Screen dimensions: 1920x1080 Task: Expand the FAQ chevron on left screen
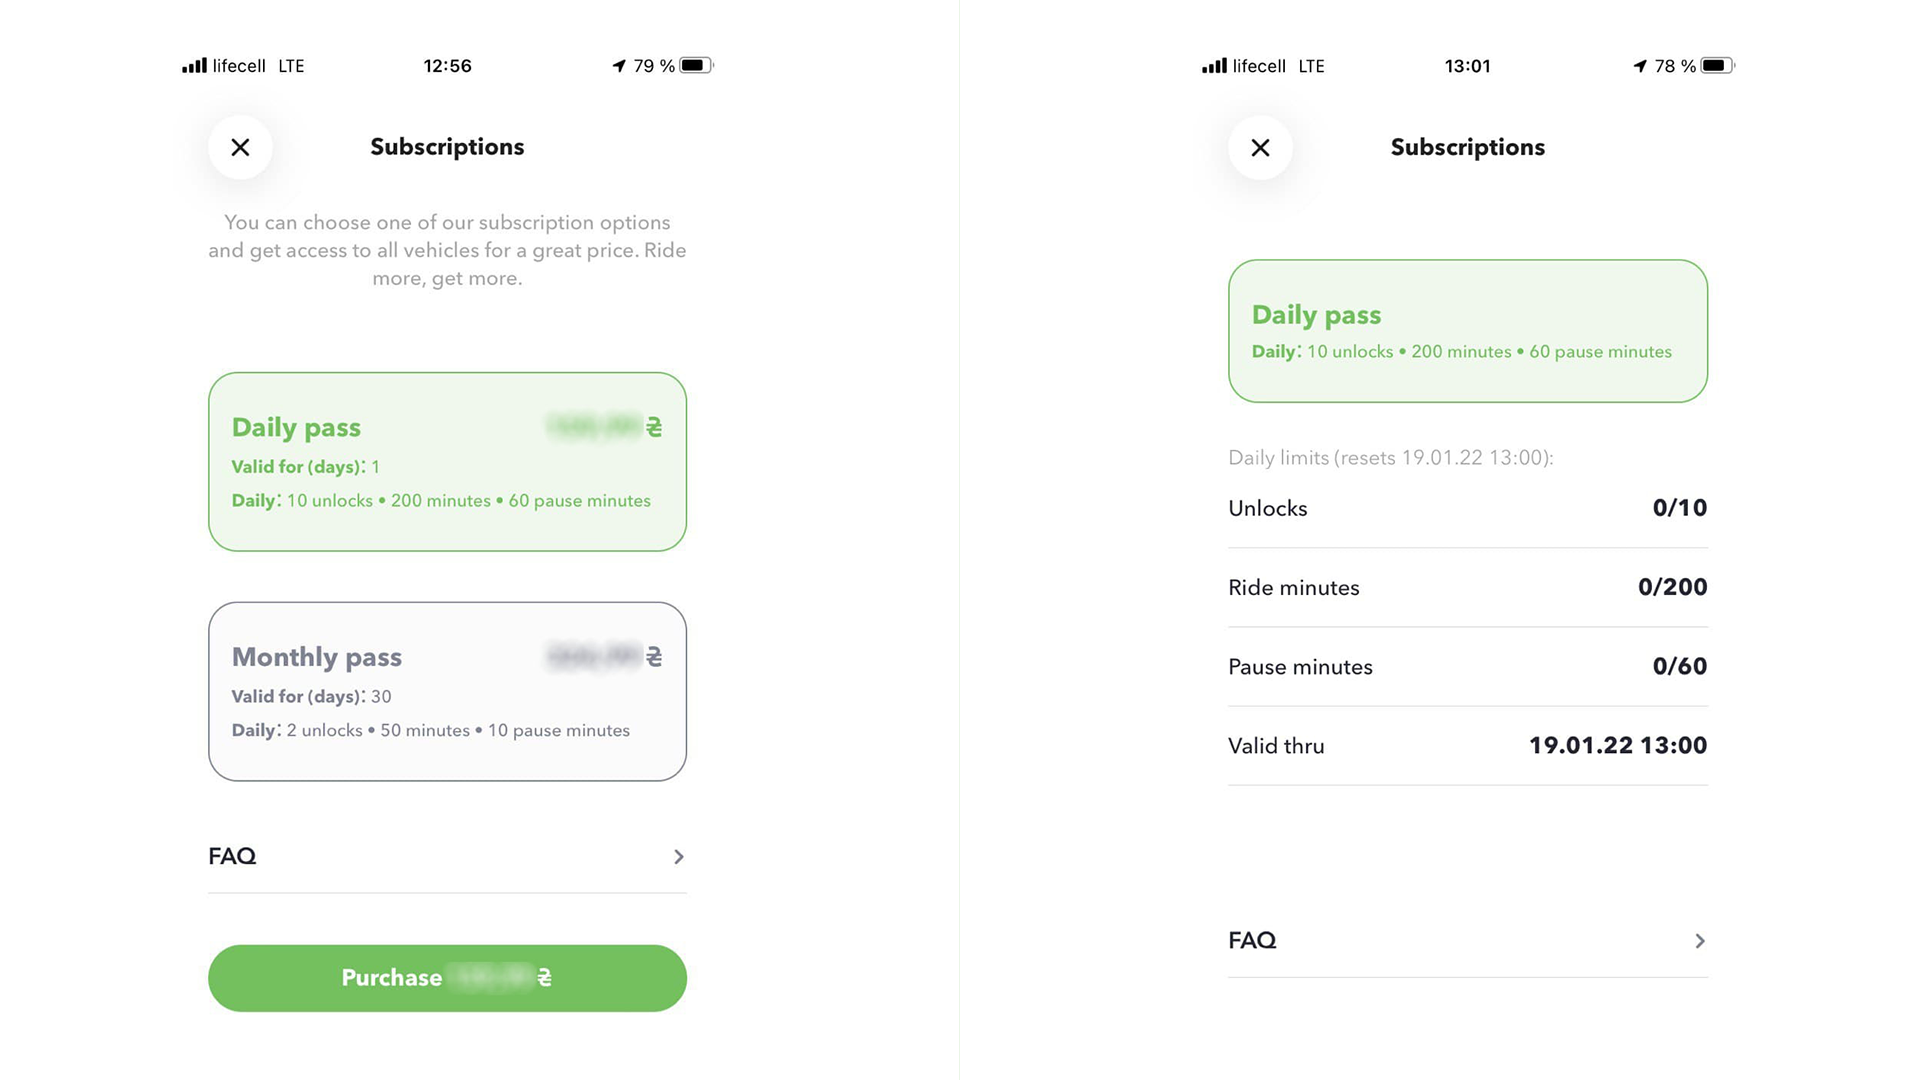click(676, 856)
